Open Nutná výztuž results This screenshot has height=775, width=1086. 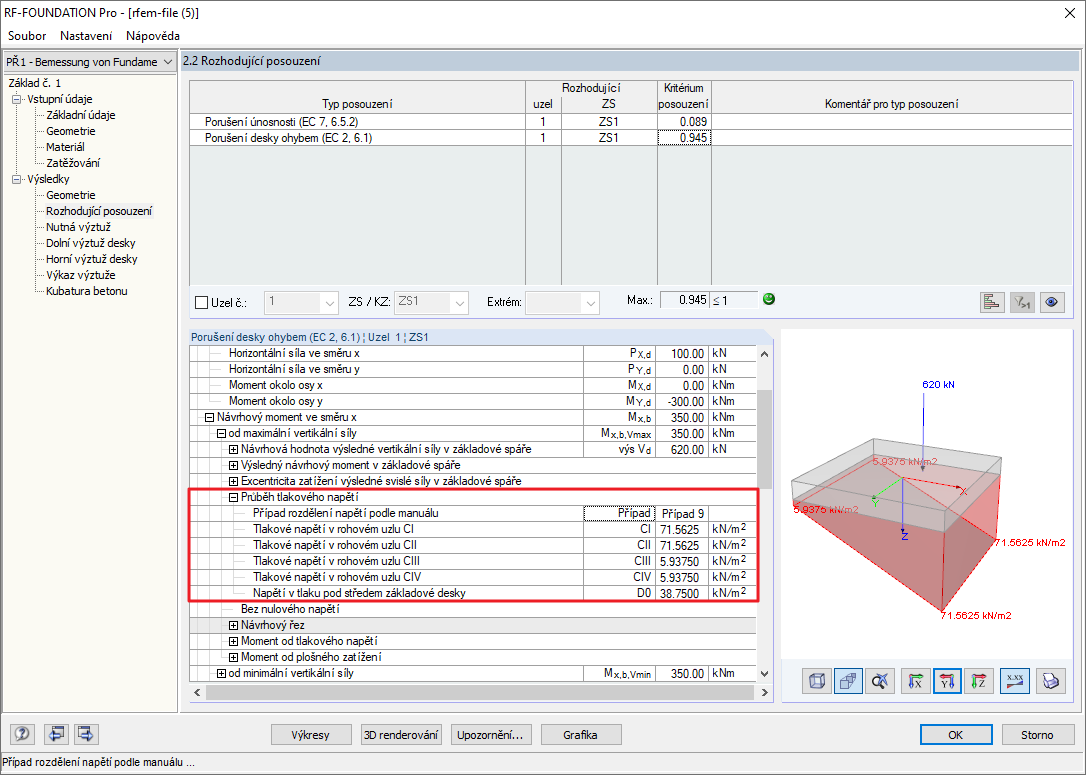[x=78, y=227]
